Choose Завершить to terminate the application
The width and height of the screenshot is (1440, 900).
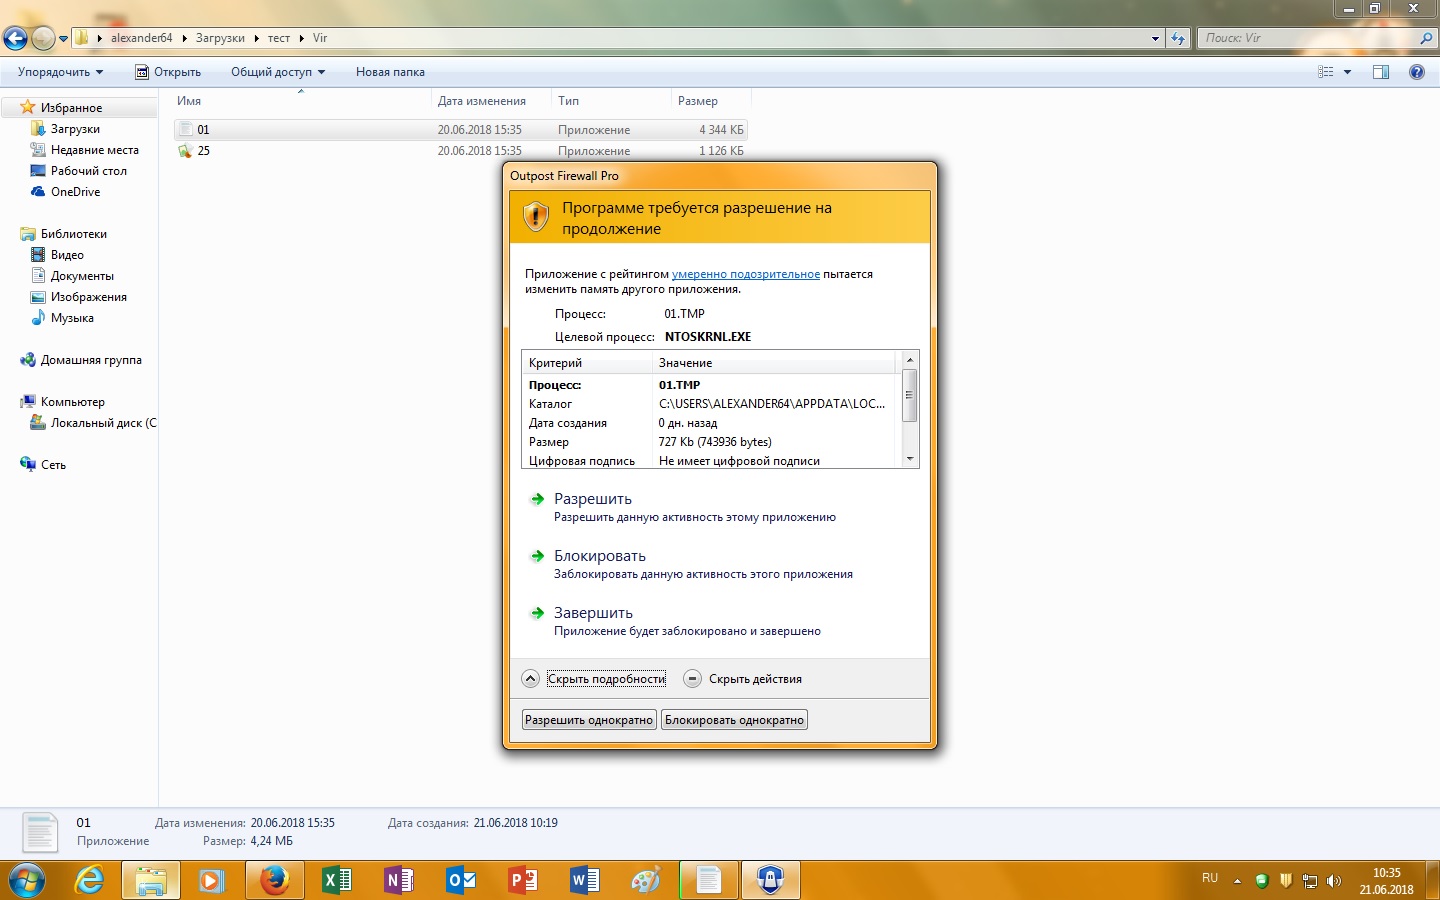pos(593,613)
